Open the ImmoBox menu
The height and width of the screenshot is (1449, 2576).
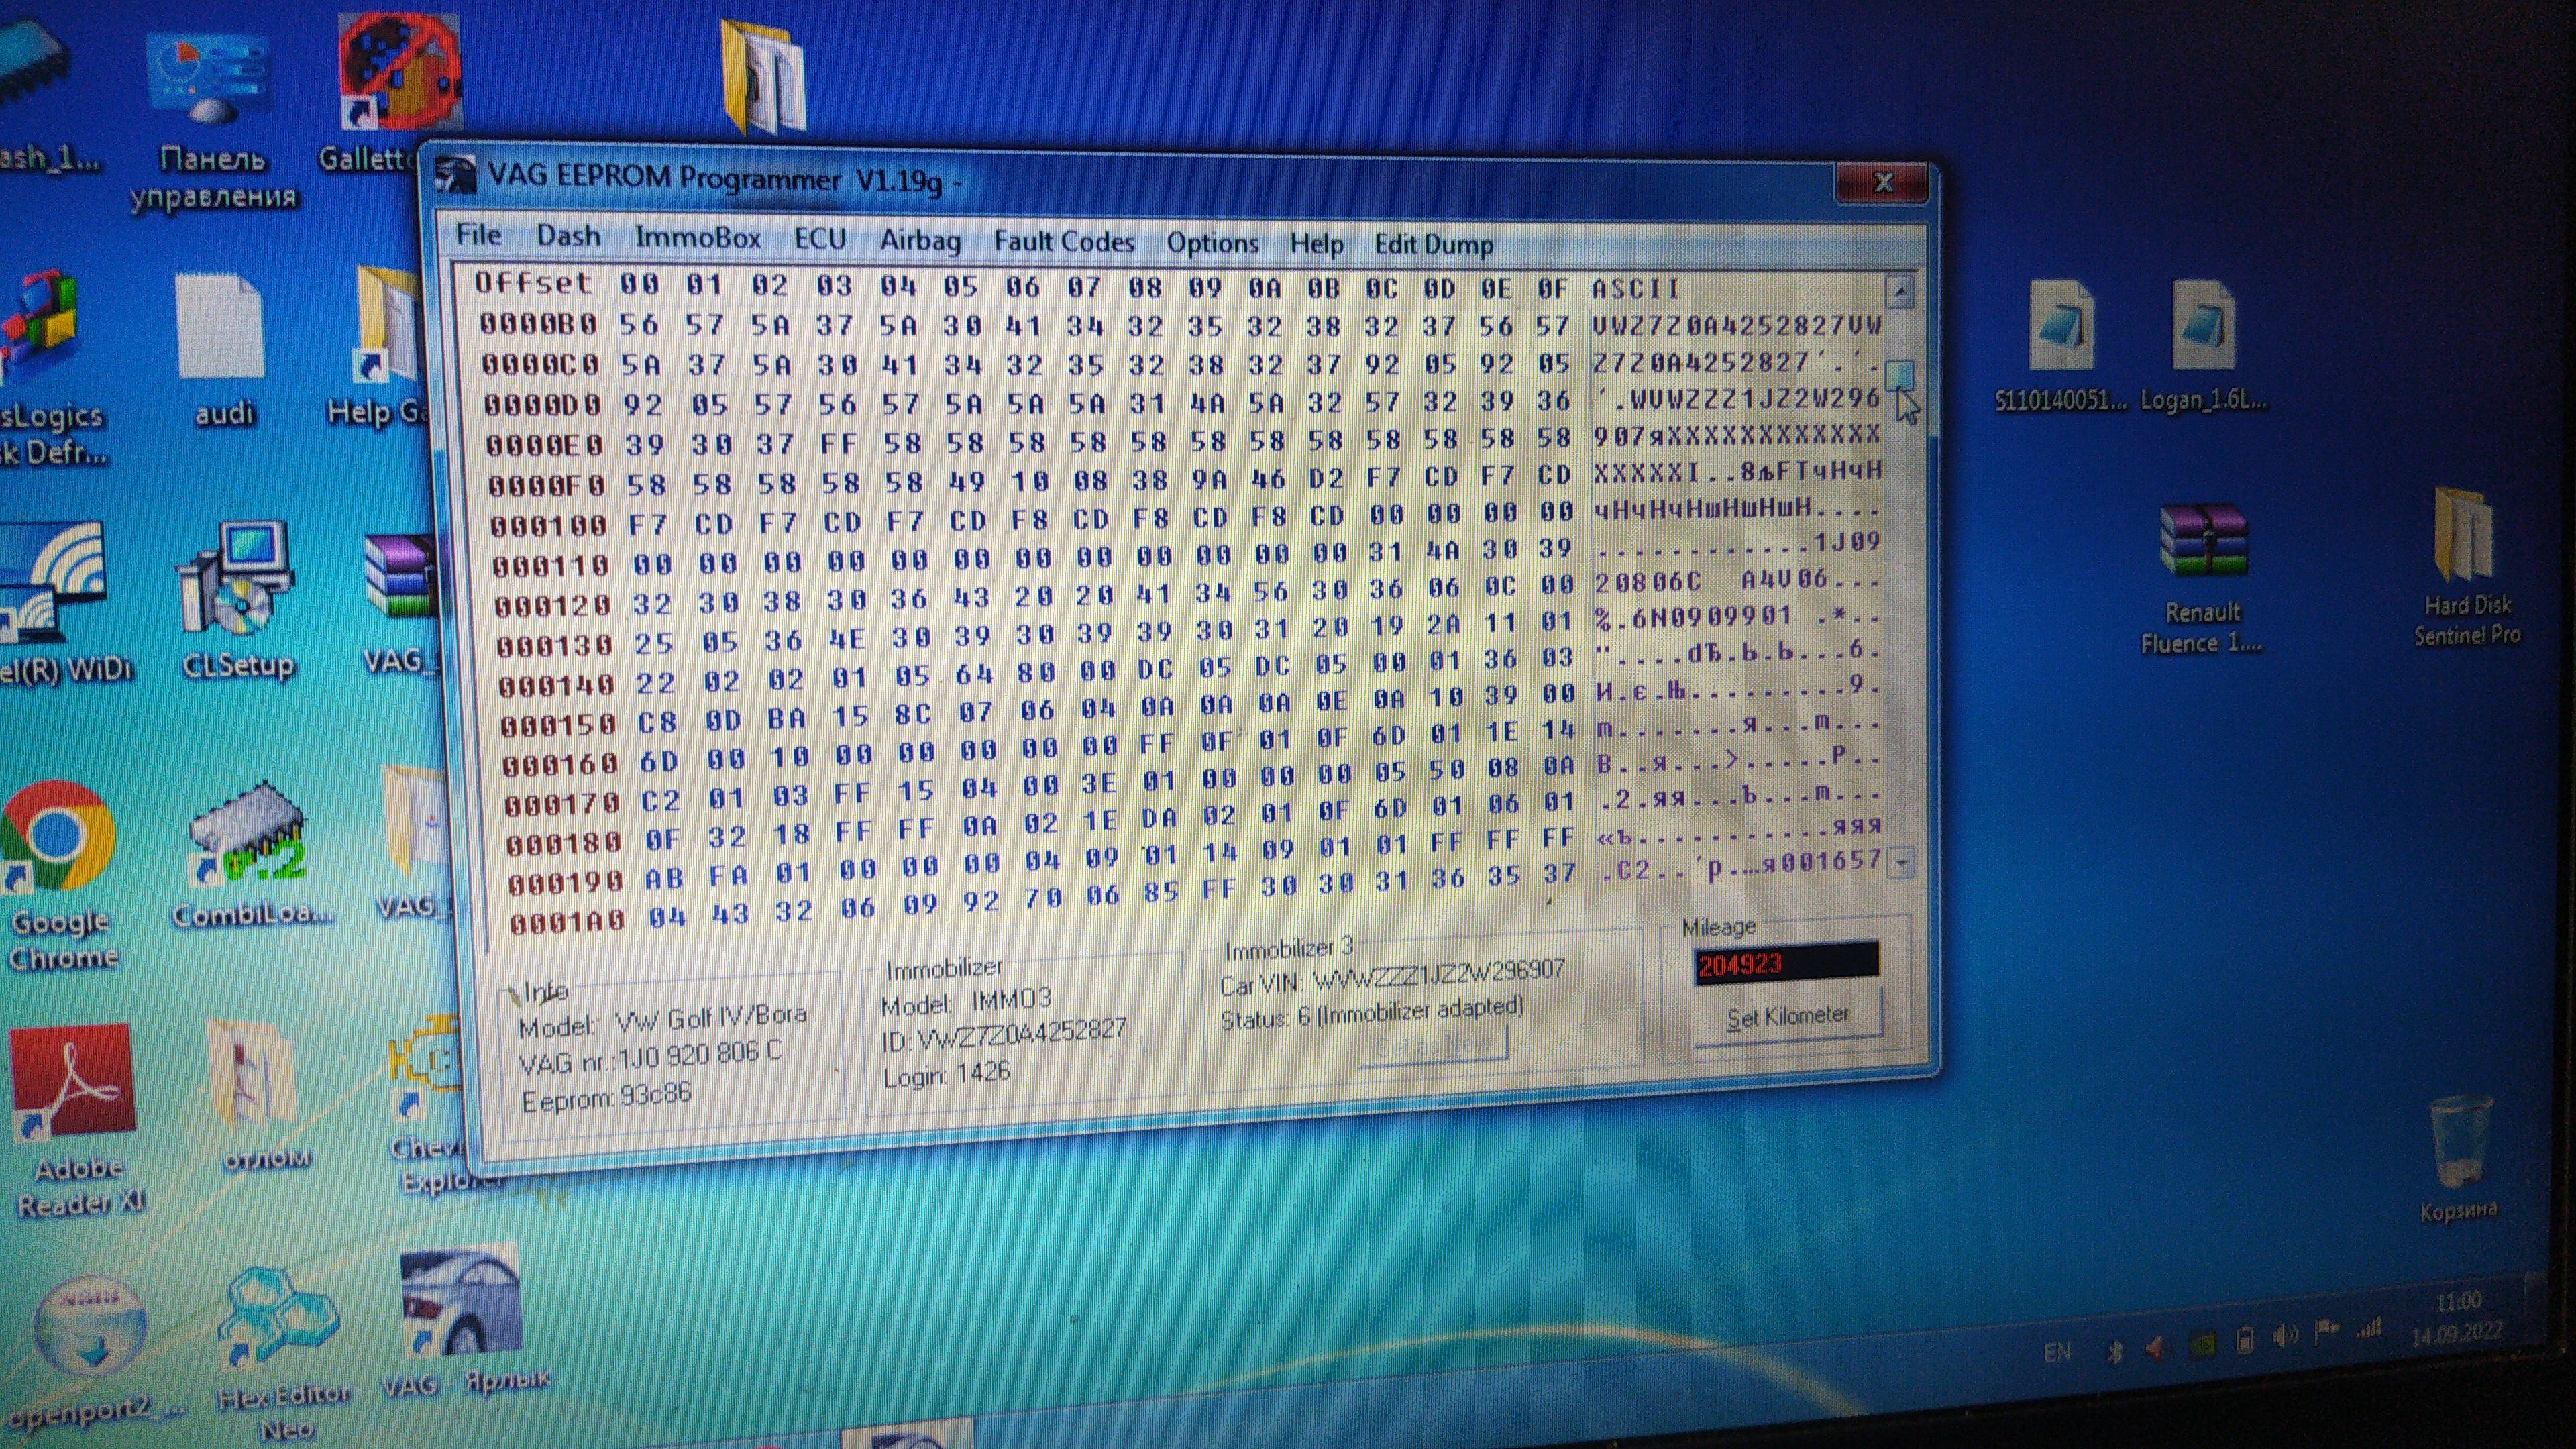(x=697, y=238)
